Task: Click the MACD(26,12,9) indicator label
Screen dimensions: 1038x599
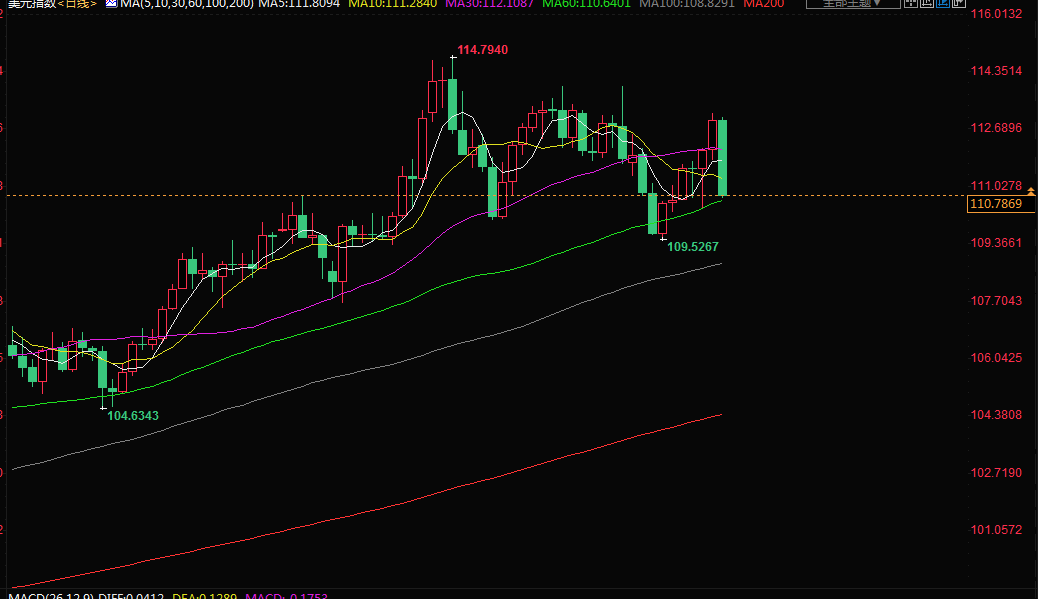Action: (48, 596)
